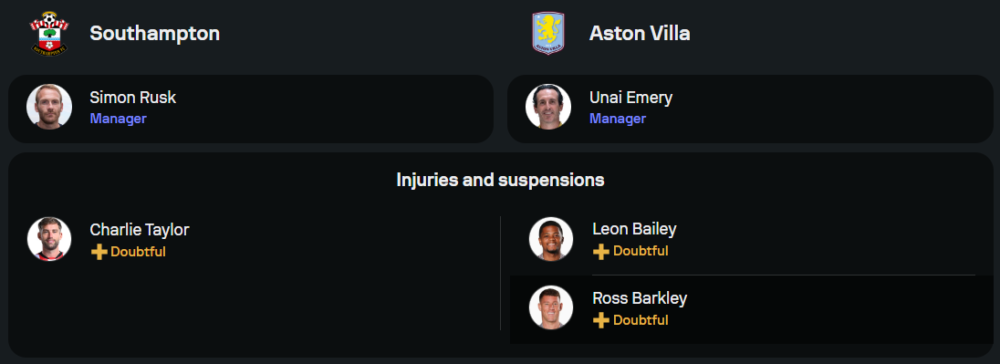Click Charlie Taylor's player avatar
The image size is (1000, 364).
tap(49, 239)
